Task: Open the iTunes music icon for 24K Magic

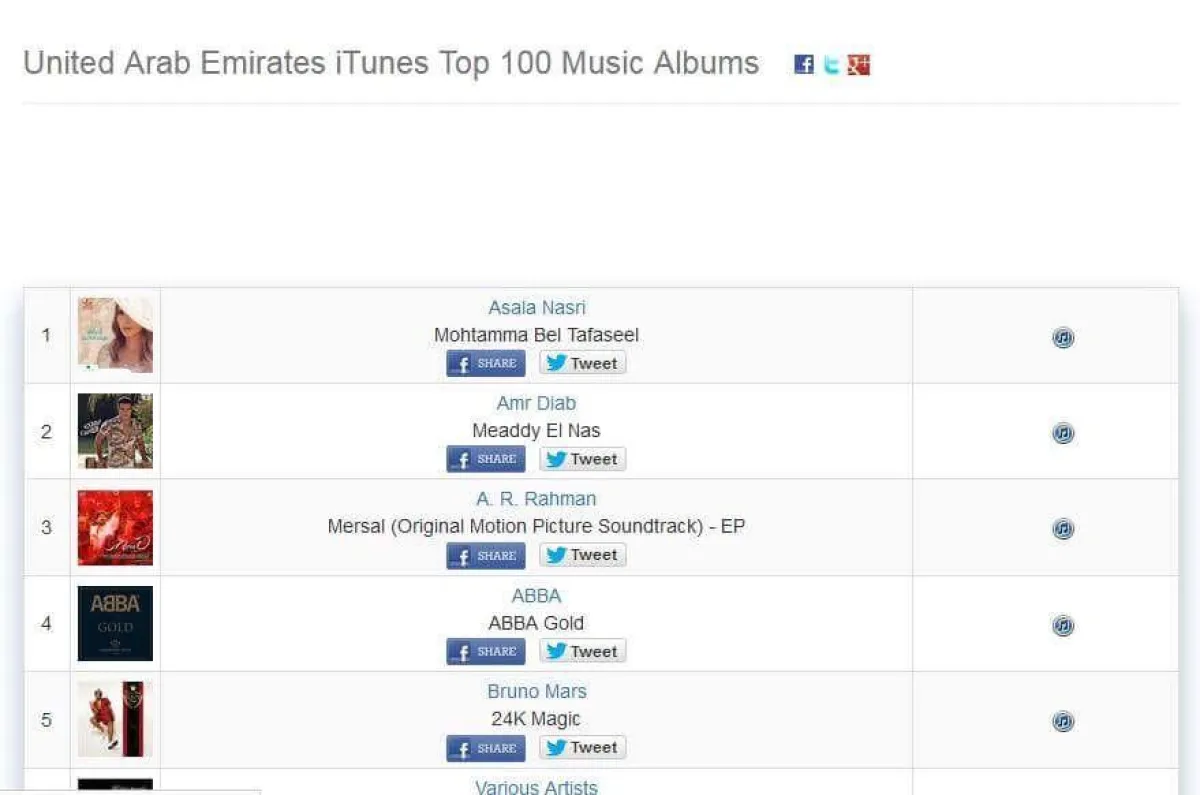Action: point(1063,722)
